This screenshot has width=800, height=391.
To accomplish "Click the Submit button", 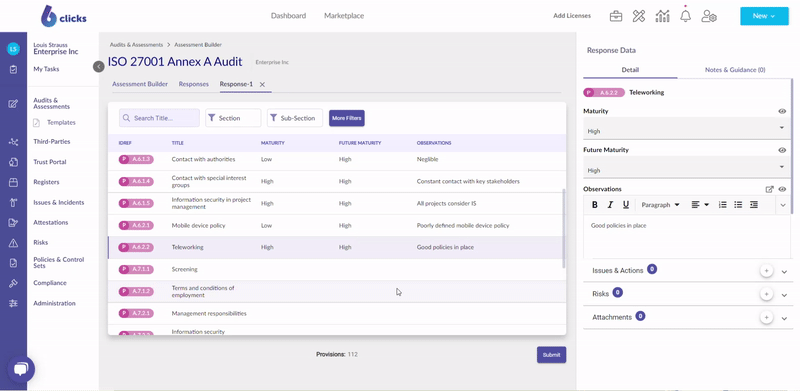I will [551, 355].
